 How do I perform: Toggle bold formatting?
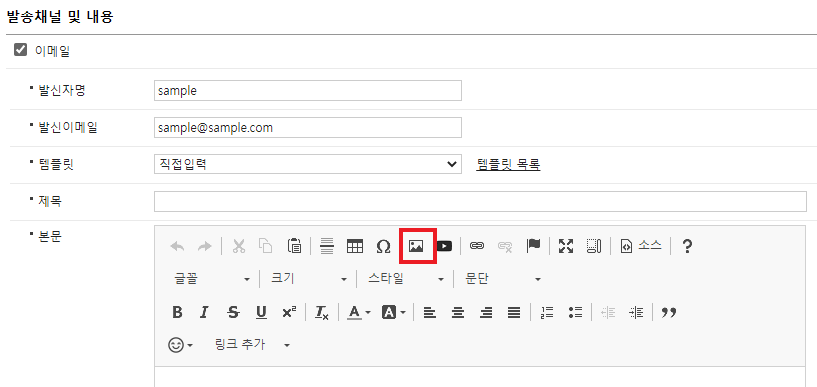[x=177, y=313]
